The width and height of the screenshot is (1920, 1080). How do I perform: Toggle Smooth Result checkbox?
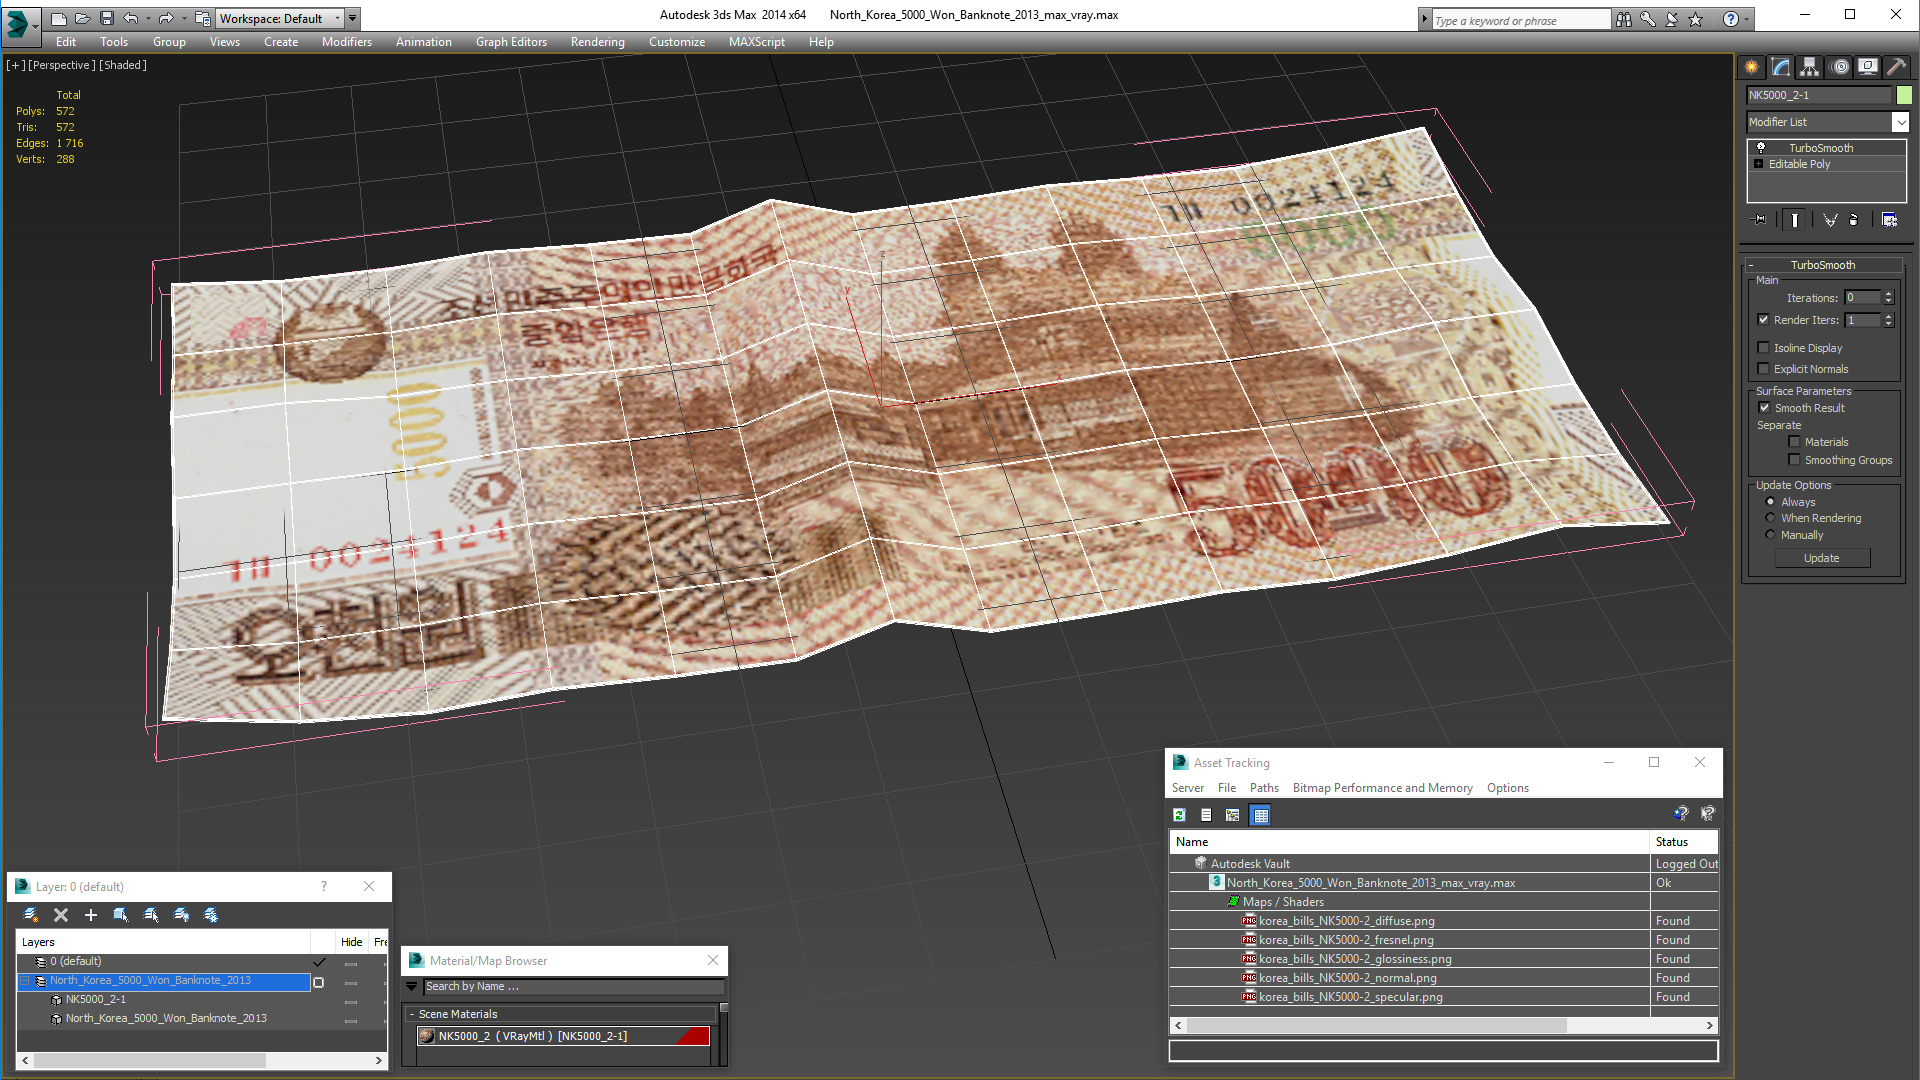(x=1765, y=408)
